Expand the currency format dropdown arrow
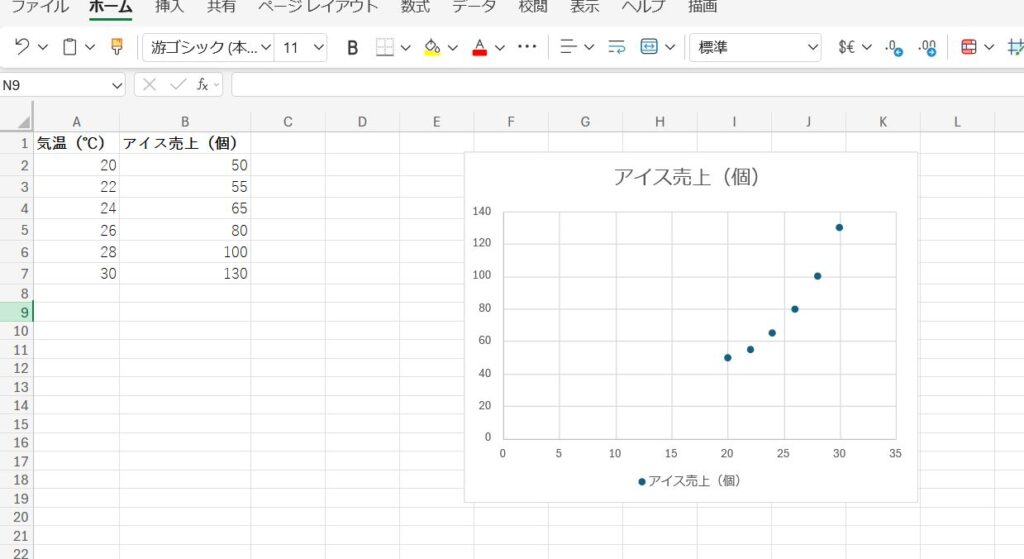The width and height of the screenshot is (1024, 559). coord(867,47)
